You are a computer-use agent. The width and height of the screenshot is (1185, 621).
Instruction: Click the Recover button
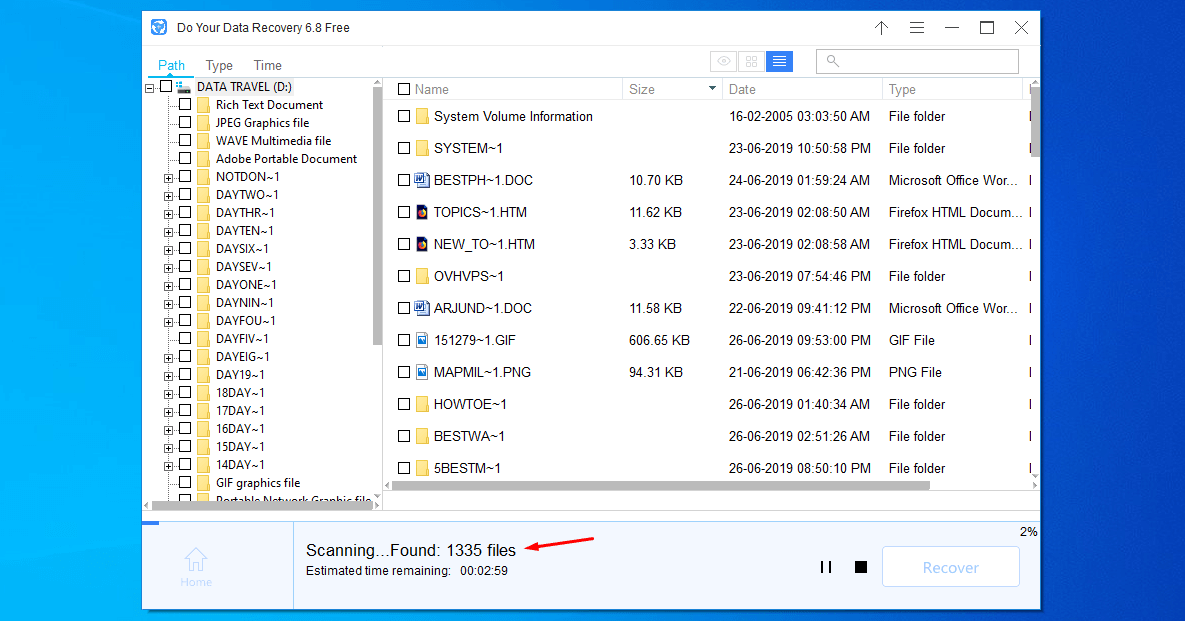coord(951,567)
